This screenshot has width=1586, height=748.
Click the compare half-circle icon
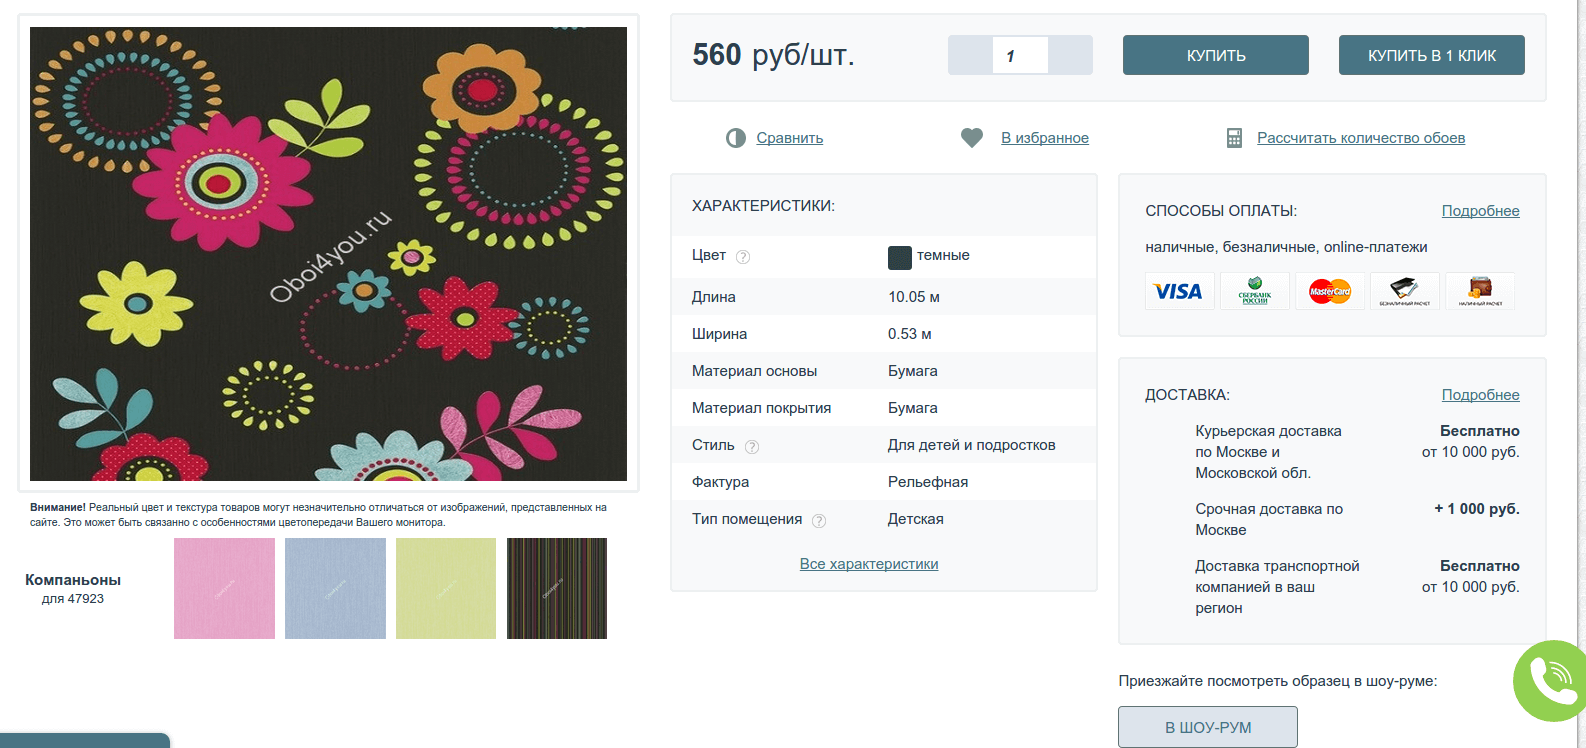click(736, 138)
